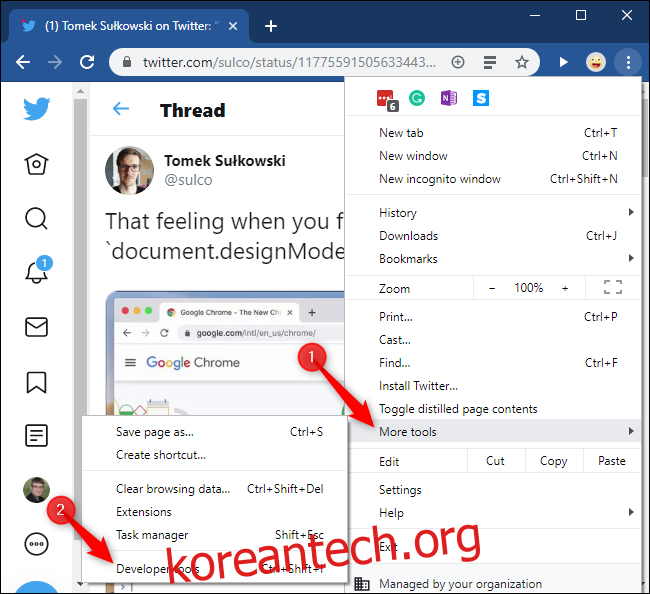The image size is (650, 594).
Task: Open Twitter profile photo in sidebar
Action: coord(36,490)
